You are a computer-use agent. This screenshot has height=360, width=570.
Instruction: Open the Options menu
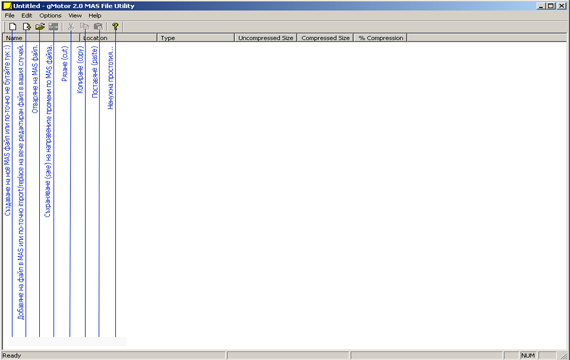coord(50,16)
